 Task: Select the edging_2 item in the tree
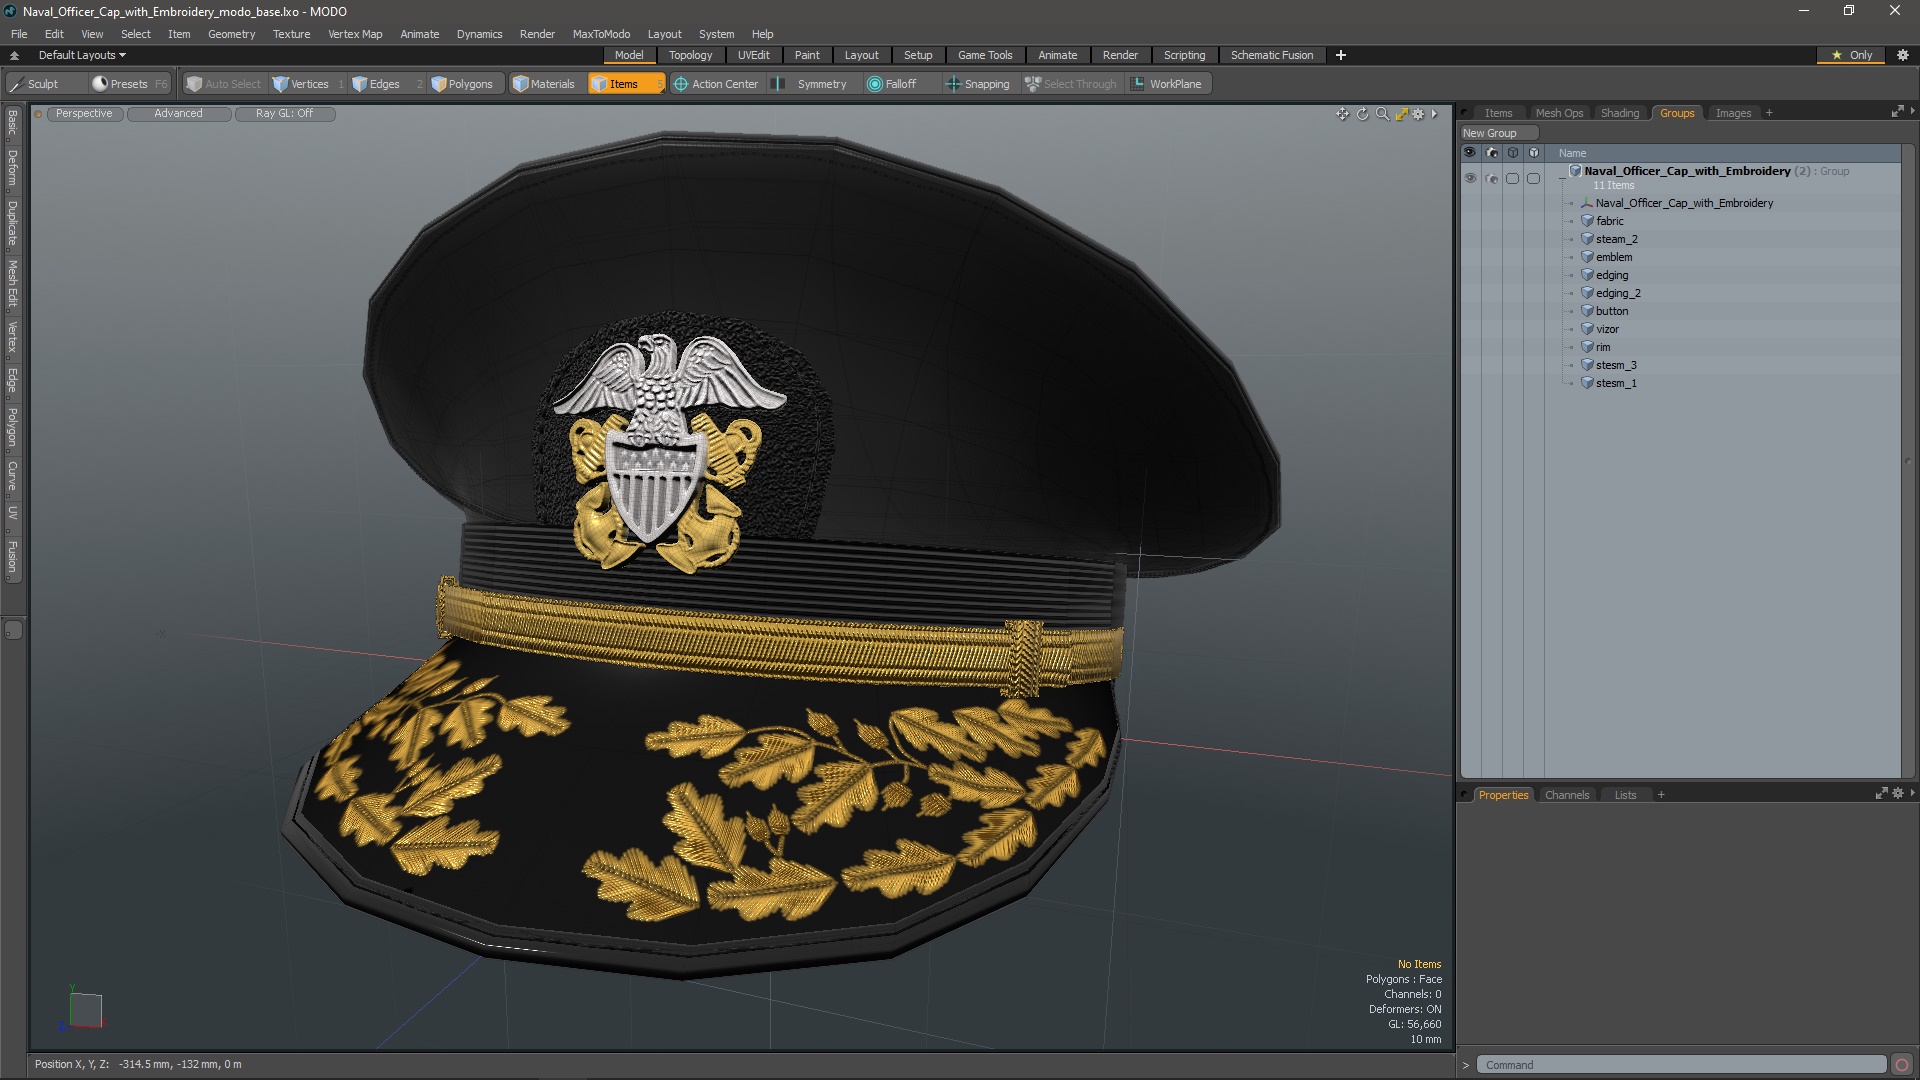(1618, 293)
